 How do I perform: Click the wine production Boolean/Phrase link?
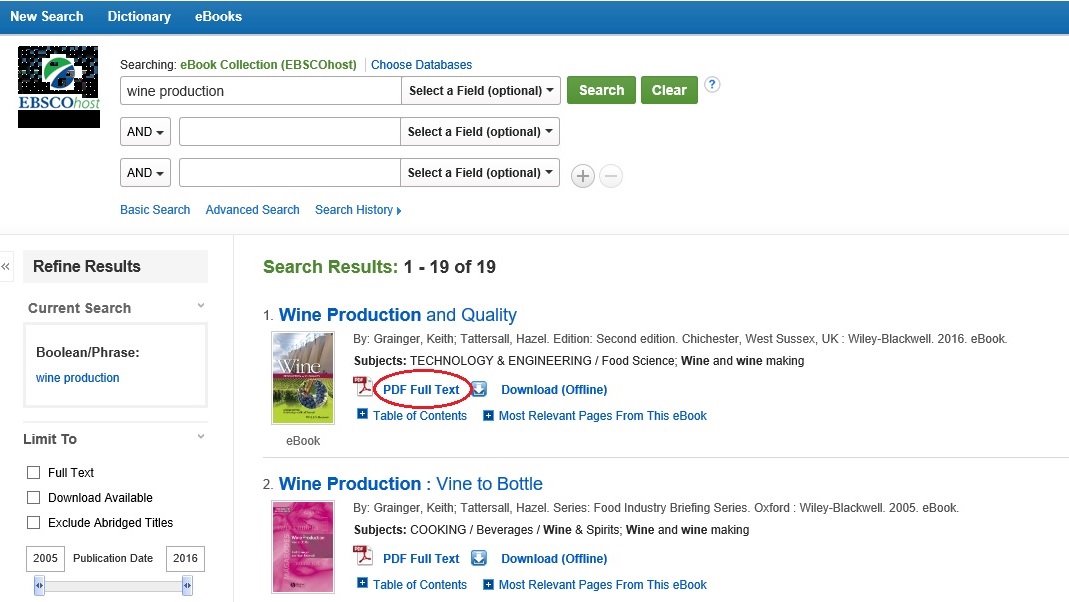78,378
